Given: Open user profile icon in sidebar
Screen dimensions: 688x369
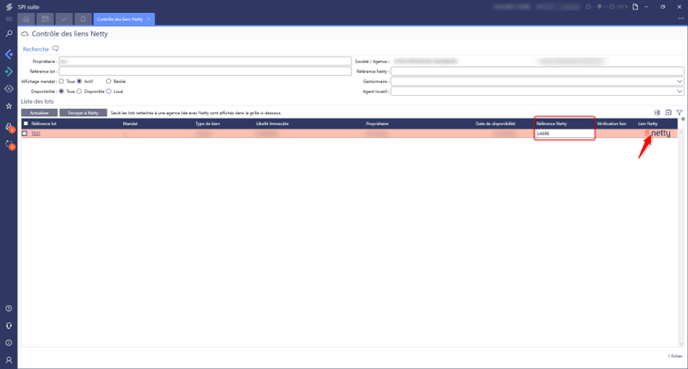Looking at the screenshot, I should pyautogui.click(x=9, y=360).
